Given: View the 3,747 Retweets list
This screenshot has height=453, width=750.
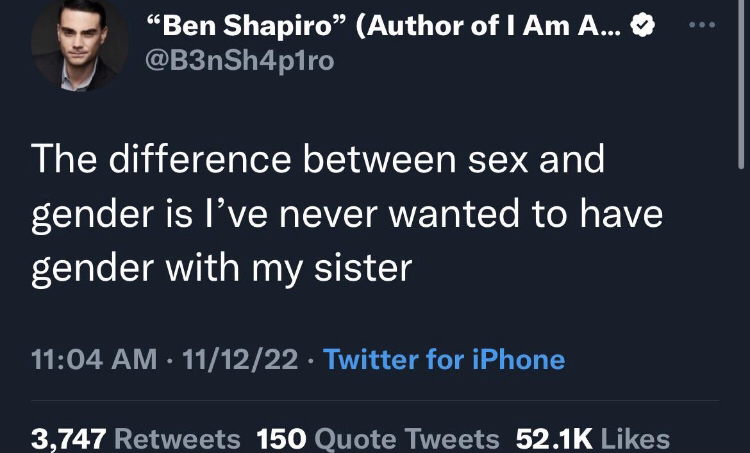Looking at the screenshot, I should click(x=136, y=438).
